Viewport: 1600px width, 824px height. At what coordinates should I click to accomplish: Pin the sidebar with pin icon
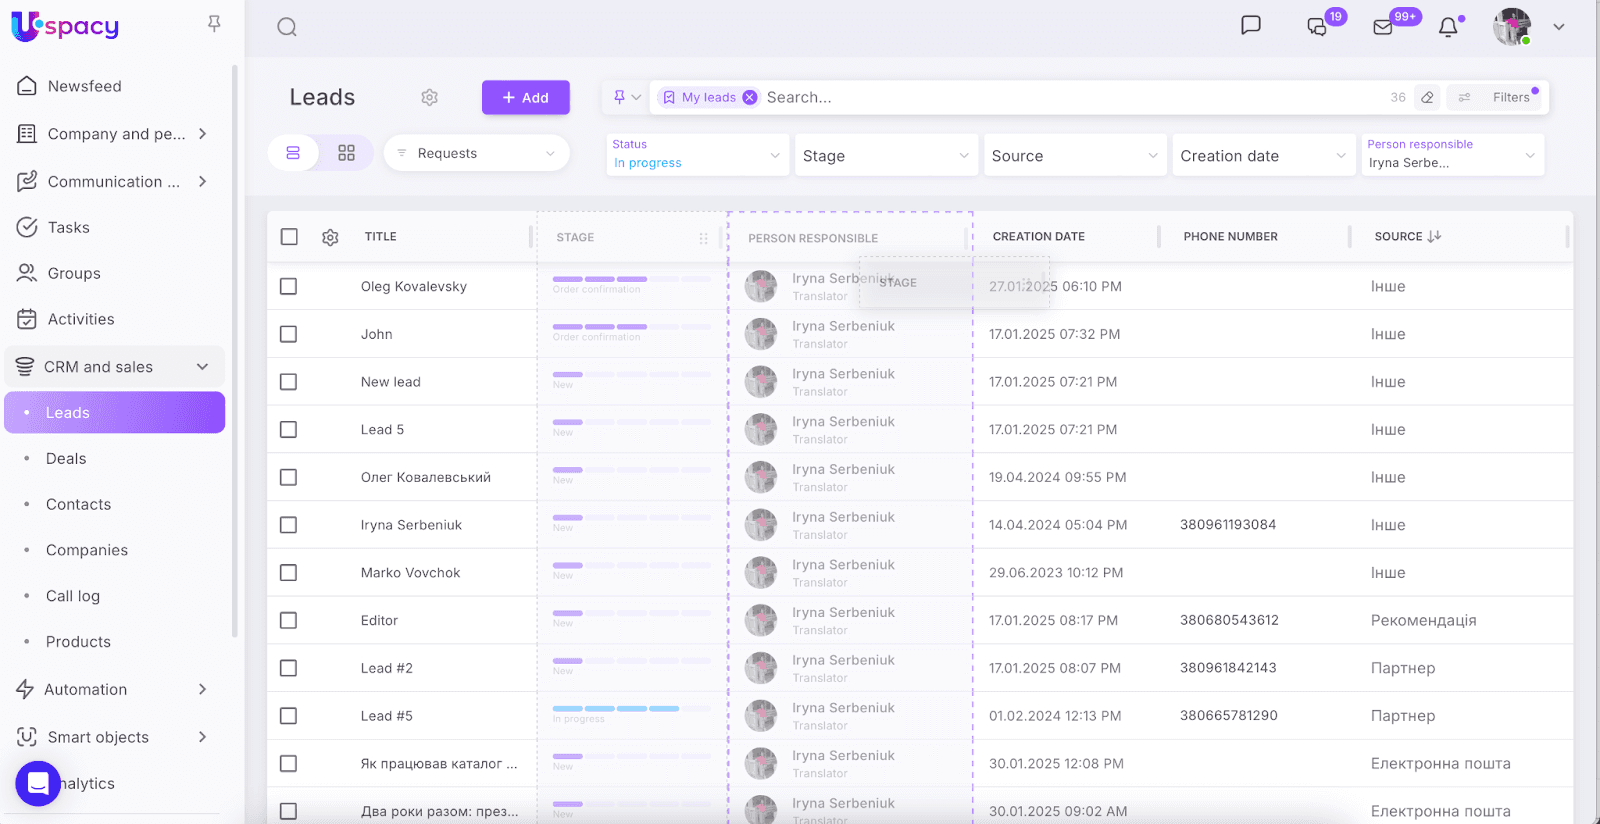point(214,23)
